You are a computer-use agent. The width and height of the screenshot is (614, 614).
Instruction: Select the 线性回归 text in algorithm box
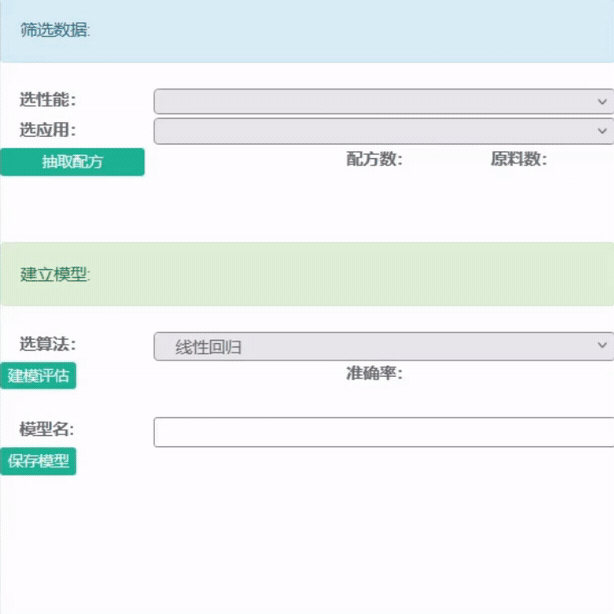pos(208,347)
